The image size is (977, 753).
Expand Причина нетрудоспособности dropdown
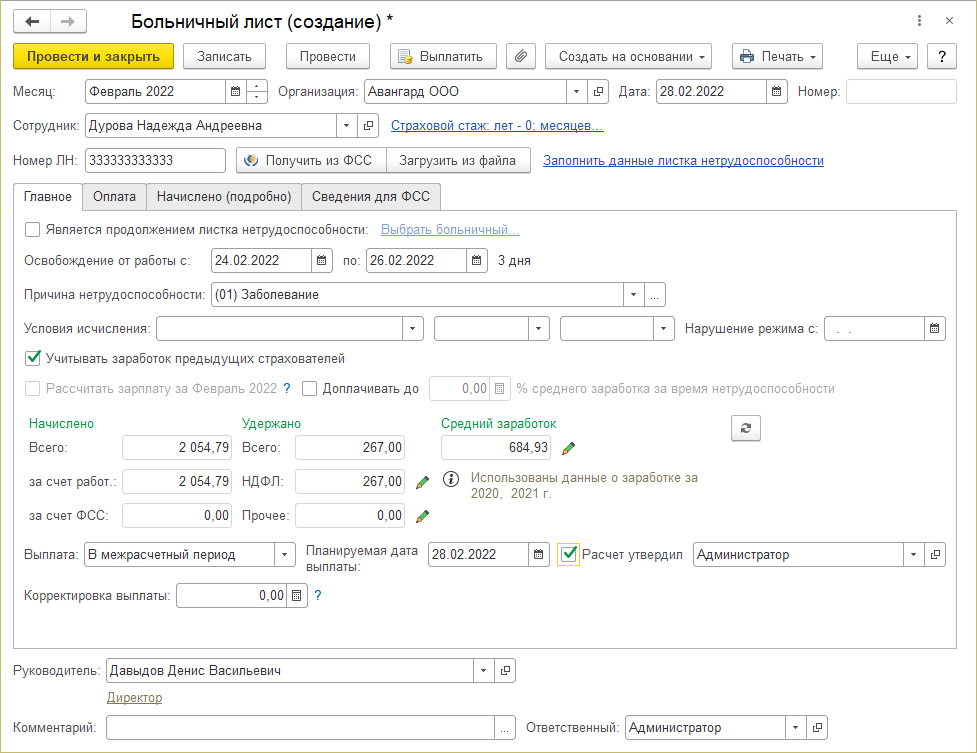(633, 295)
